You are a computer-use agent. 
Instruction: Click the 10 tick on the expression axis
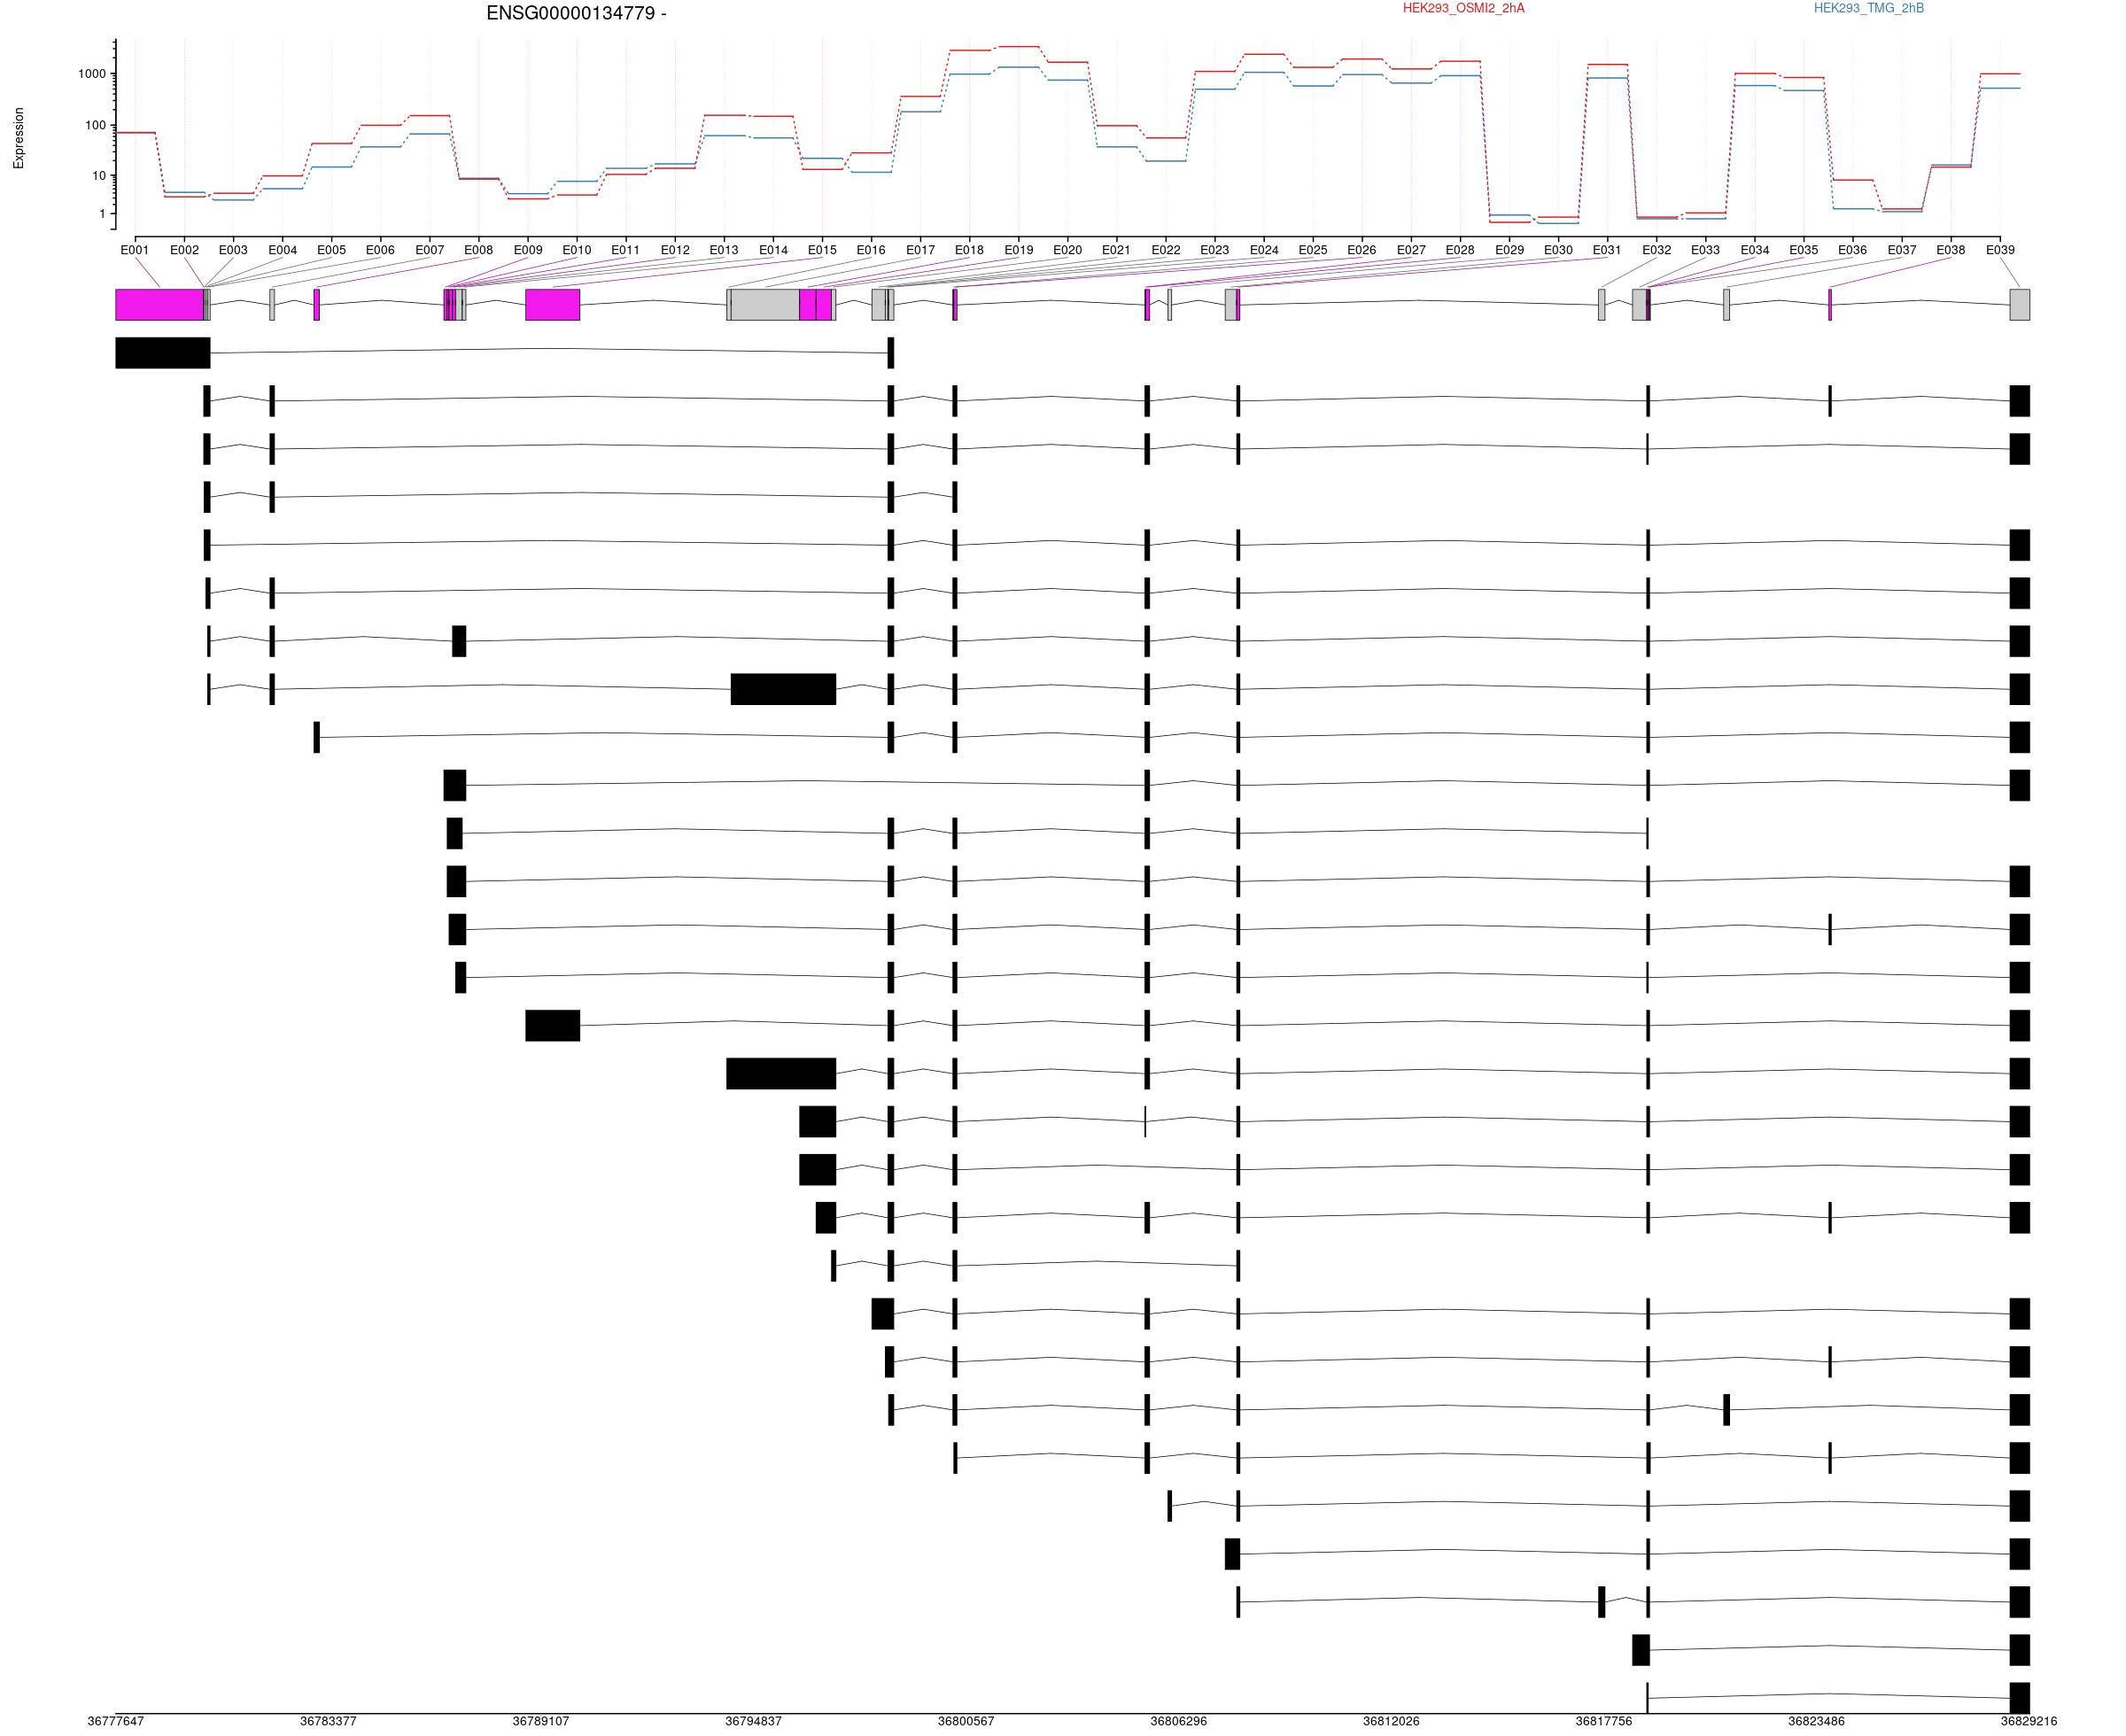pyautogui.click(x=99, y=176)
